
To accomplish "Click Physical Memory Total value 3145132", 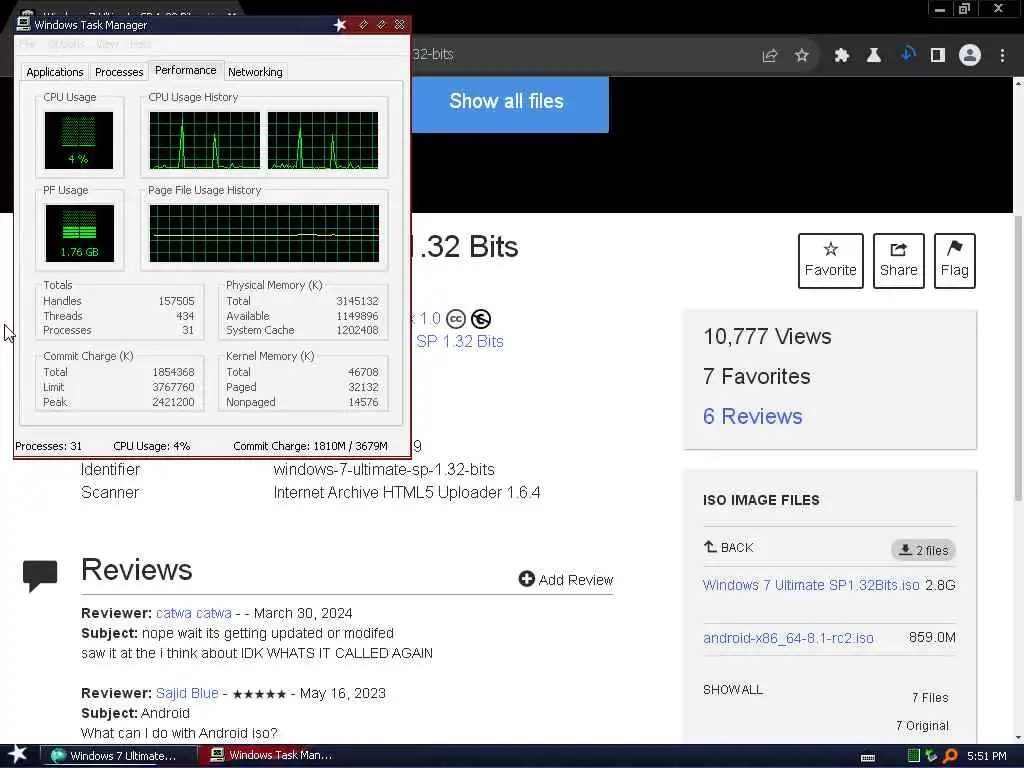I will point(357,301).
